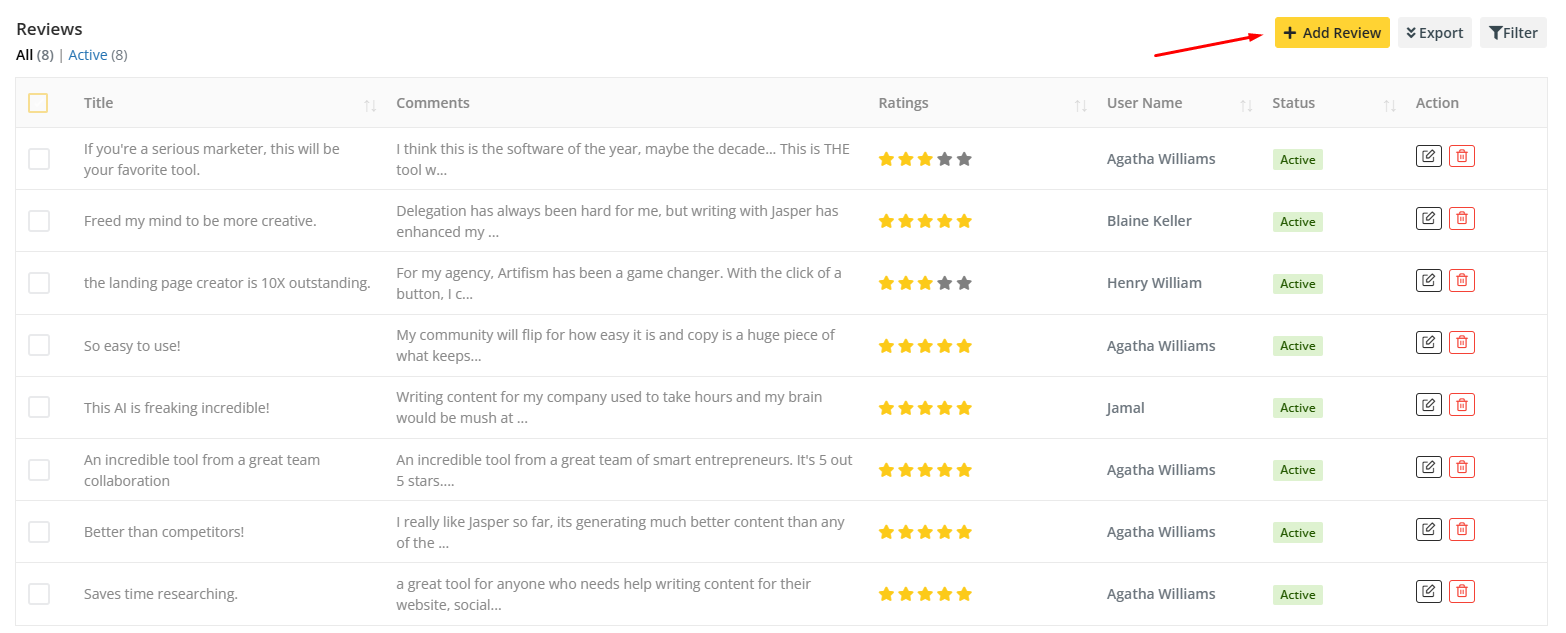Edit the Jamal review entry

[1429, 405]
